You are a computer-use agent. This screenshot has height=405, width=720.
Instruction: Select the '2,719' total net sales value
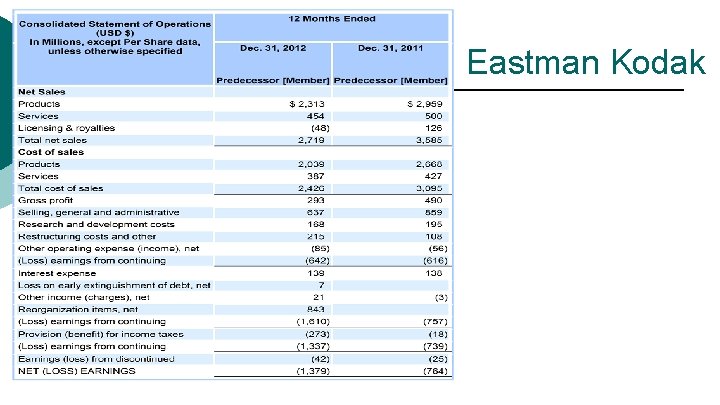tap(311, 140)
